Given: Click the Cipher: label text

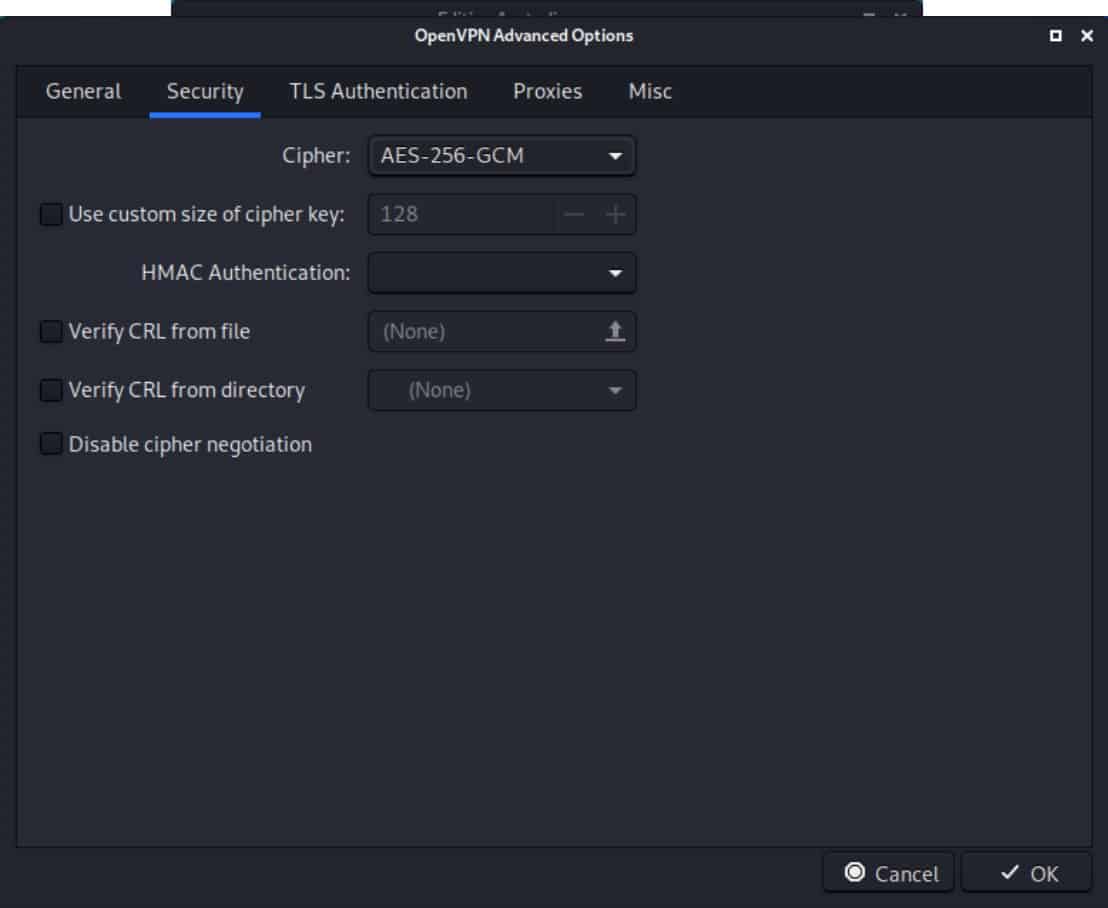Looking at the screenshot, I should tap(316, 155).
